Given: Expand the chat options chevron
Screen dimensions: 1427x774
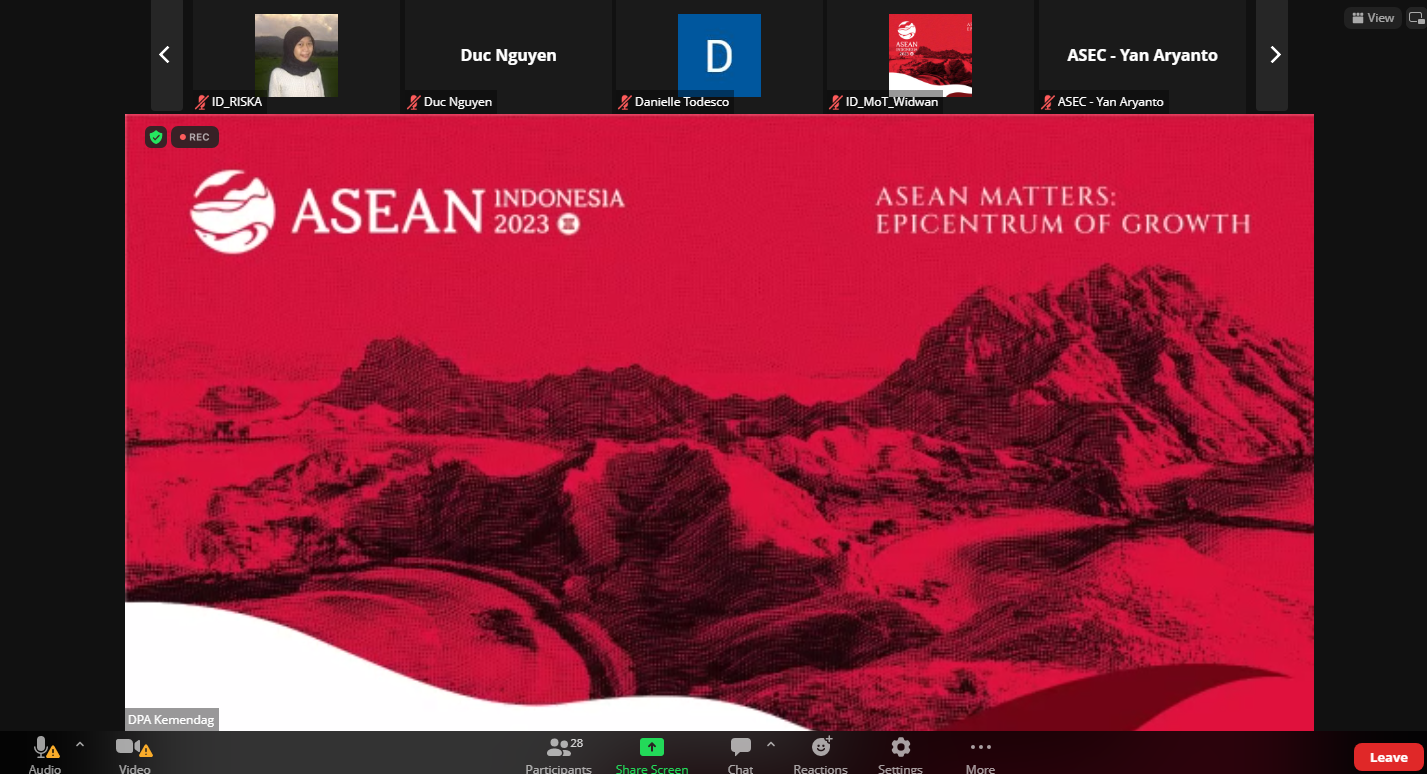Looking at the screenshot, I should (x=770, y=744).
